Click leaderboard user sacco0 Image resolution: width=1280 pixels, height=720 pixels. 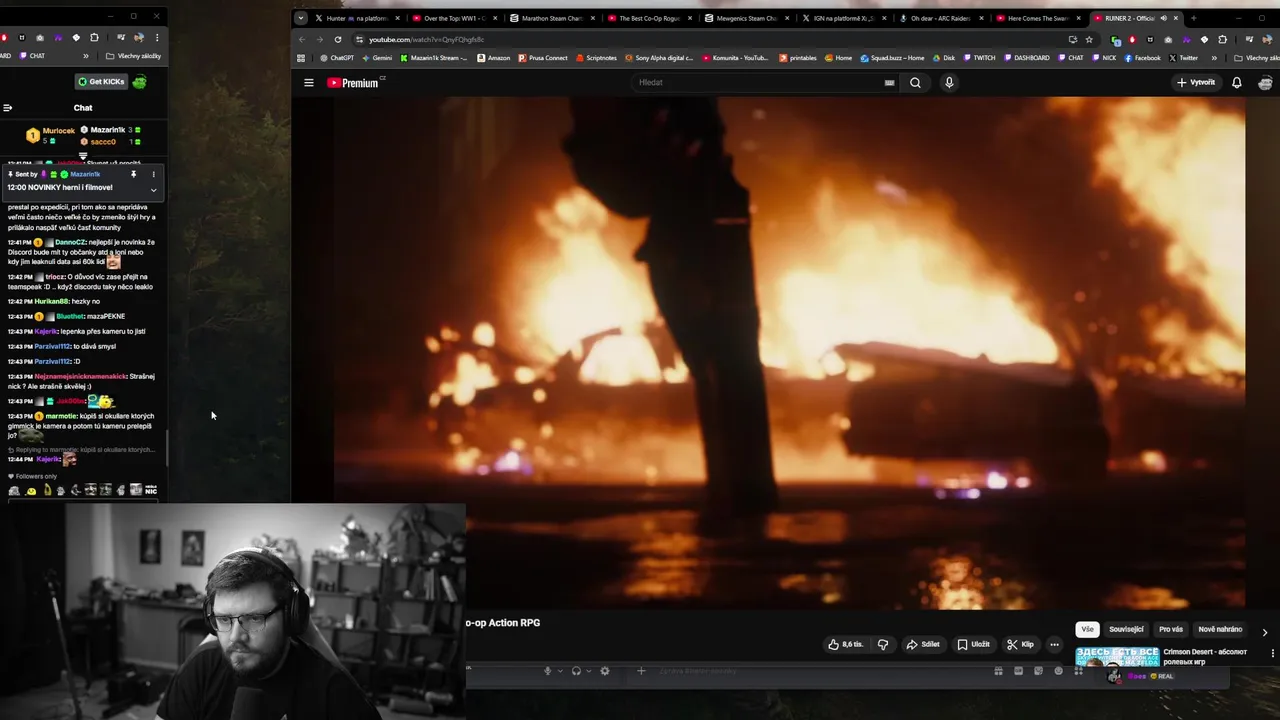[x=103, y=142]
